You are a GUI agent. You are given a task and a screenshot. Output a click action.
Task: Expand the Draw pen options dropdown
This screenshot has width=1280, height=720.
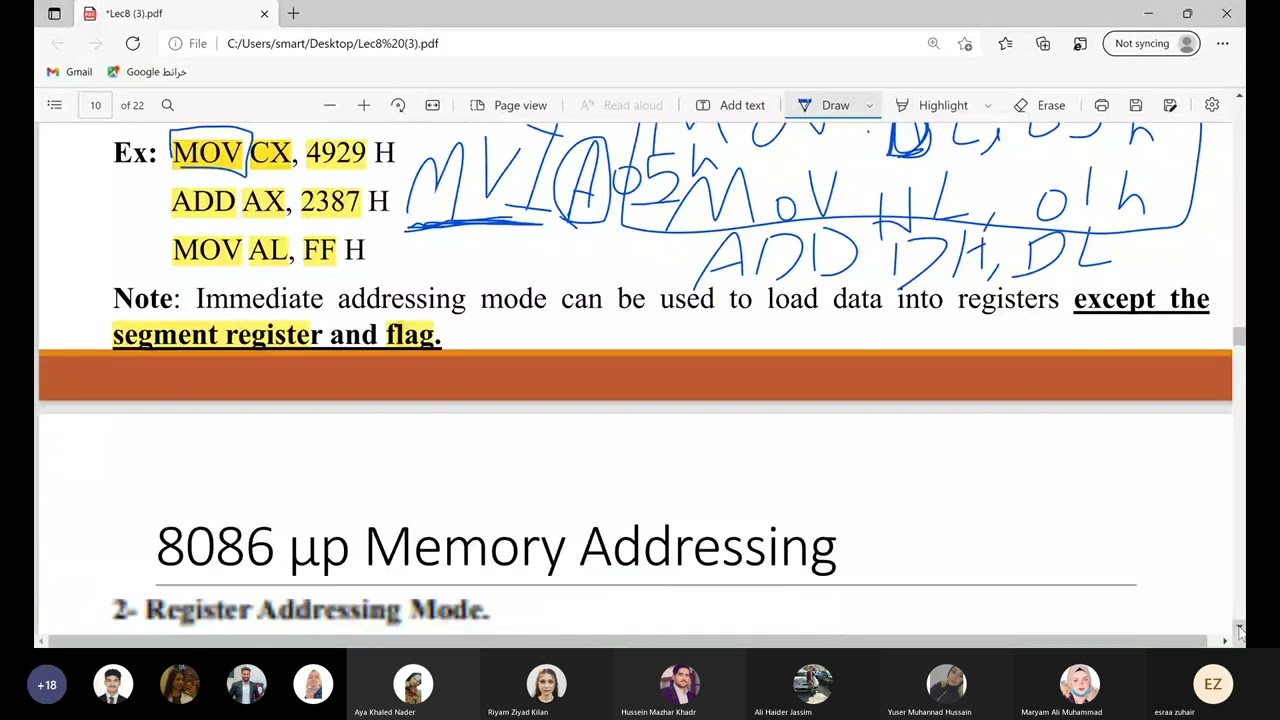point(869,105)
